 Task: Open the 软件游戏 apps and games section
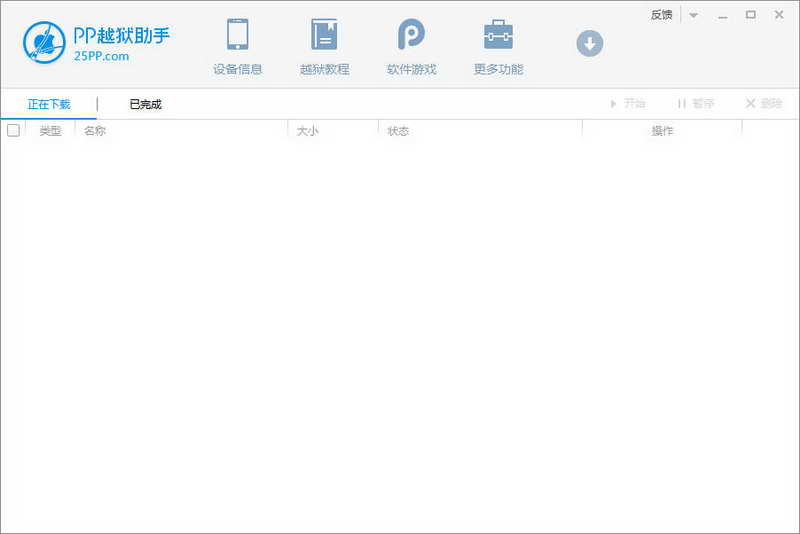(x=411, y=47)
